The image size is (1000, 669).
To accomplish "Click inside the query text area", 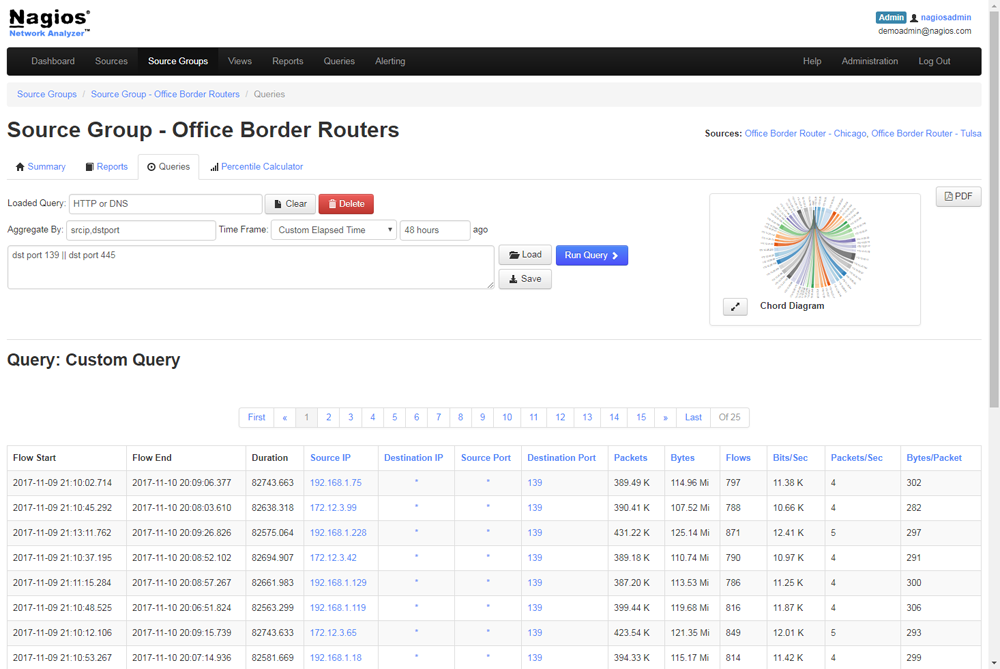I will (x=250, y=267).
